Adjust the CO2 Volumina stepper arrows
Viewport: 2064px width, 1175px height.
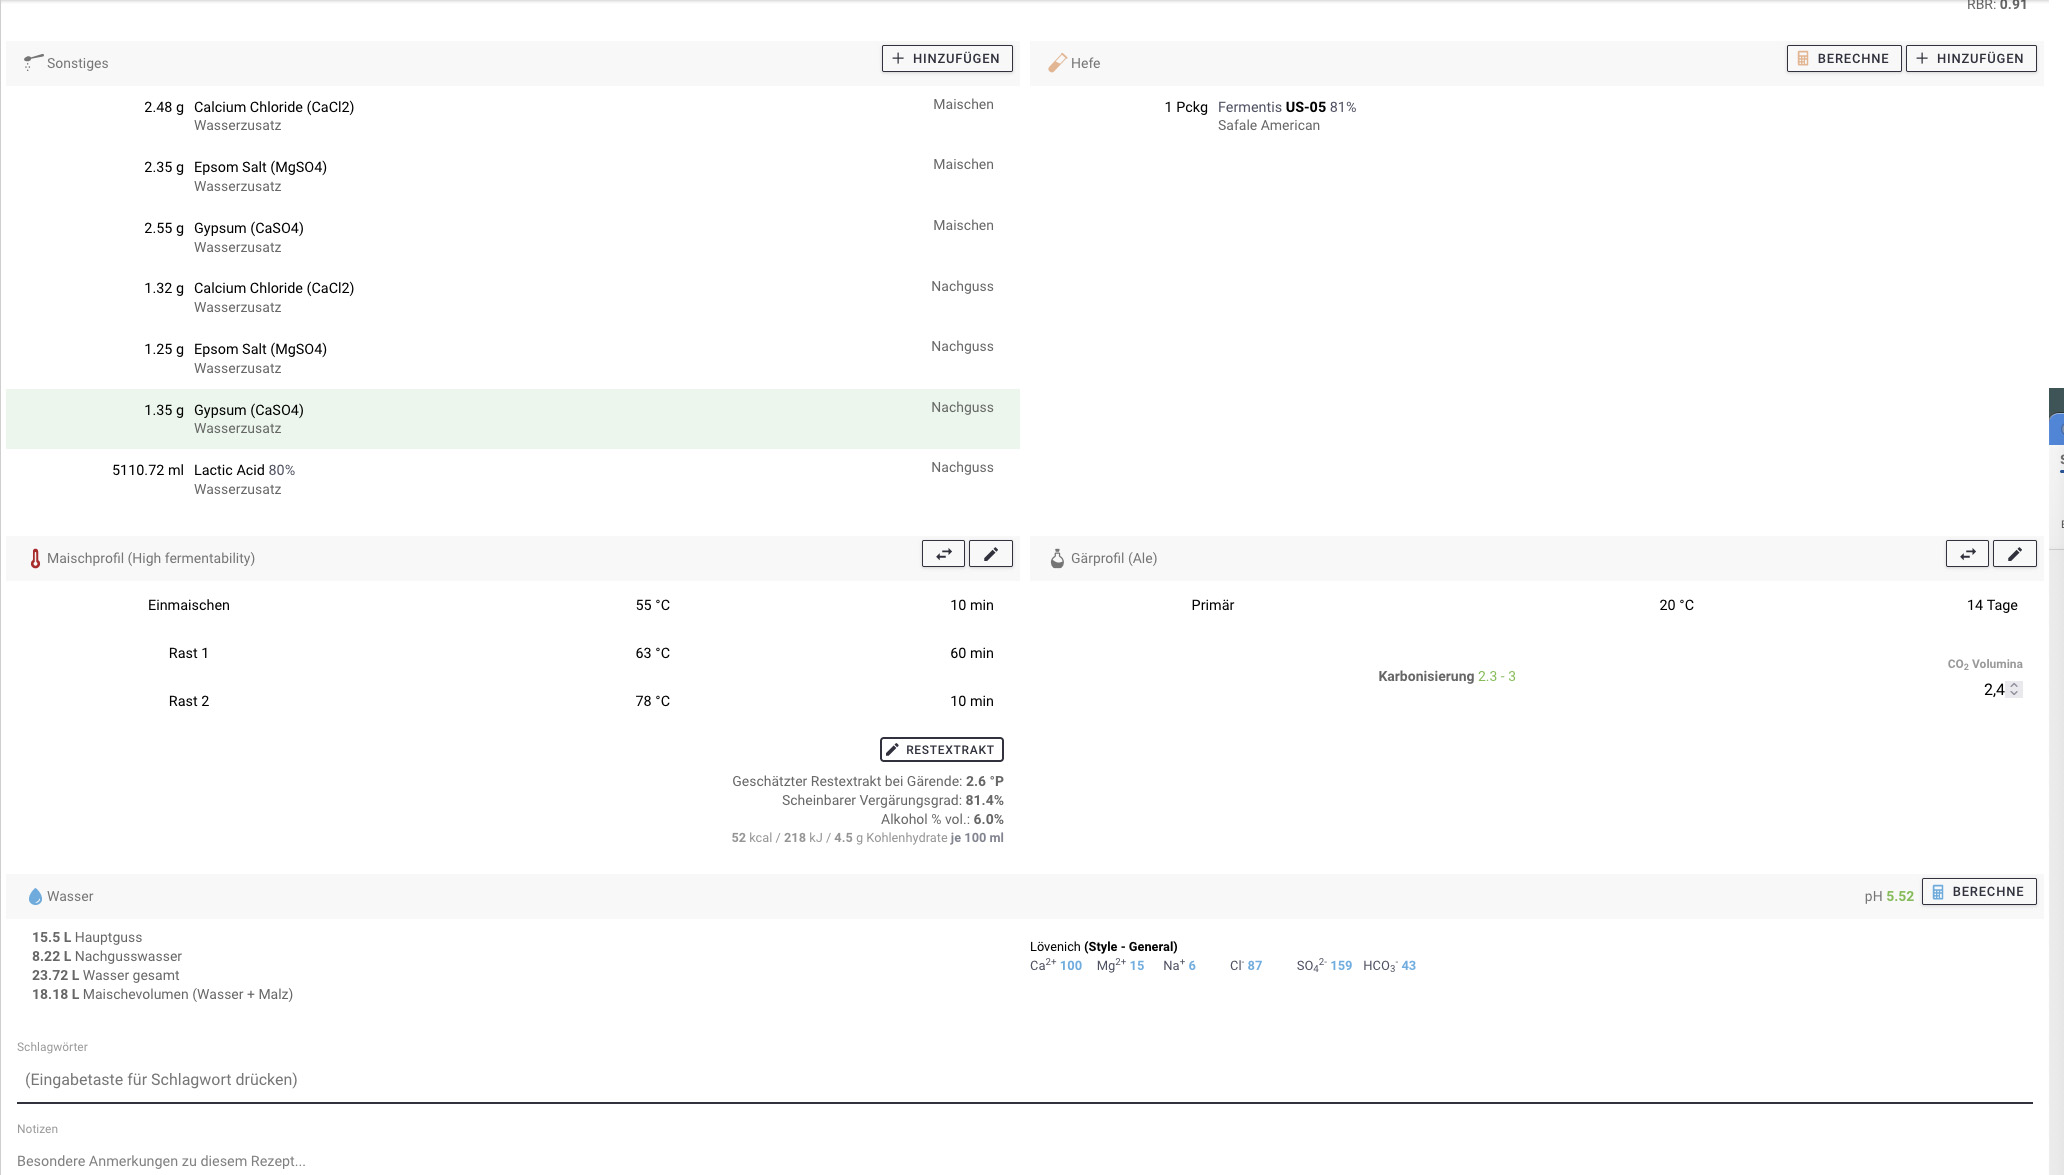tap(2014, 689)
